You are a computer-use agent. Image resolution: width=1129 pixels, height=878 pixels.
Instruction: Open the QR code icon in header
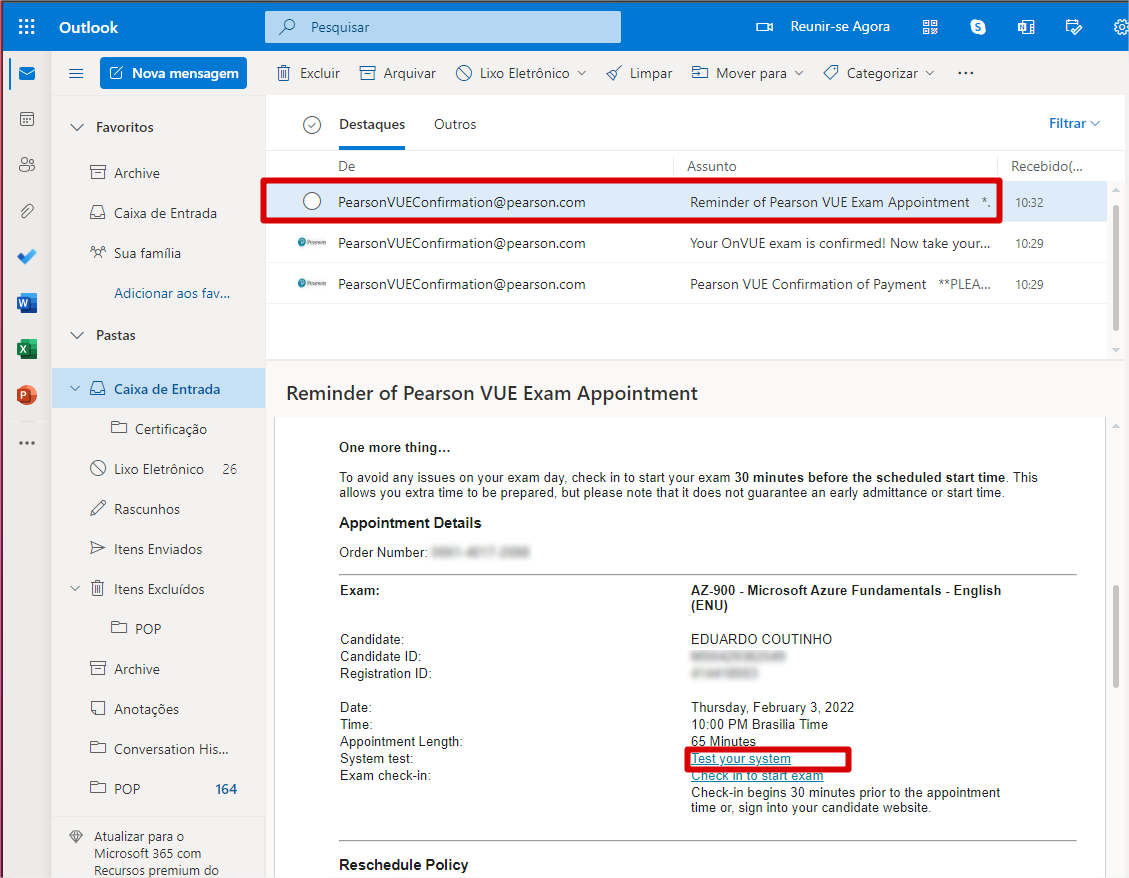coord(930,27)
